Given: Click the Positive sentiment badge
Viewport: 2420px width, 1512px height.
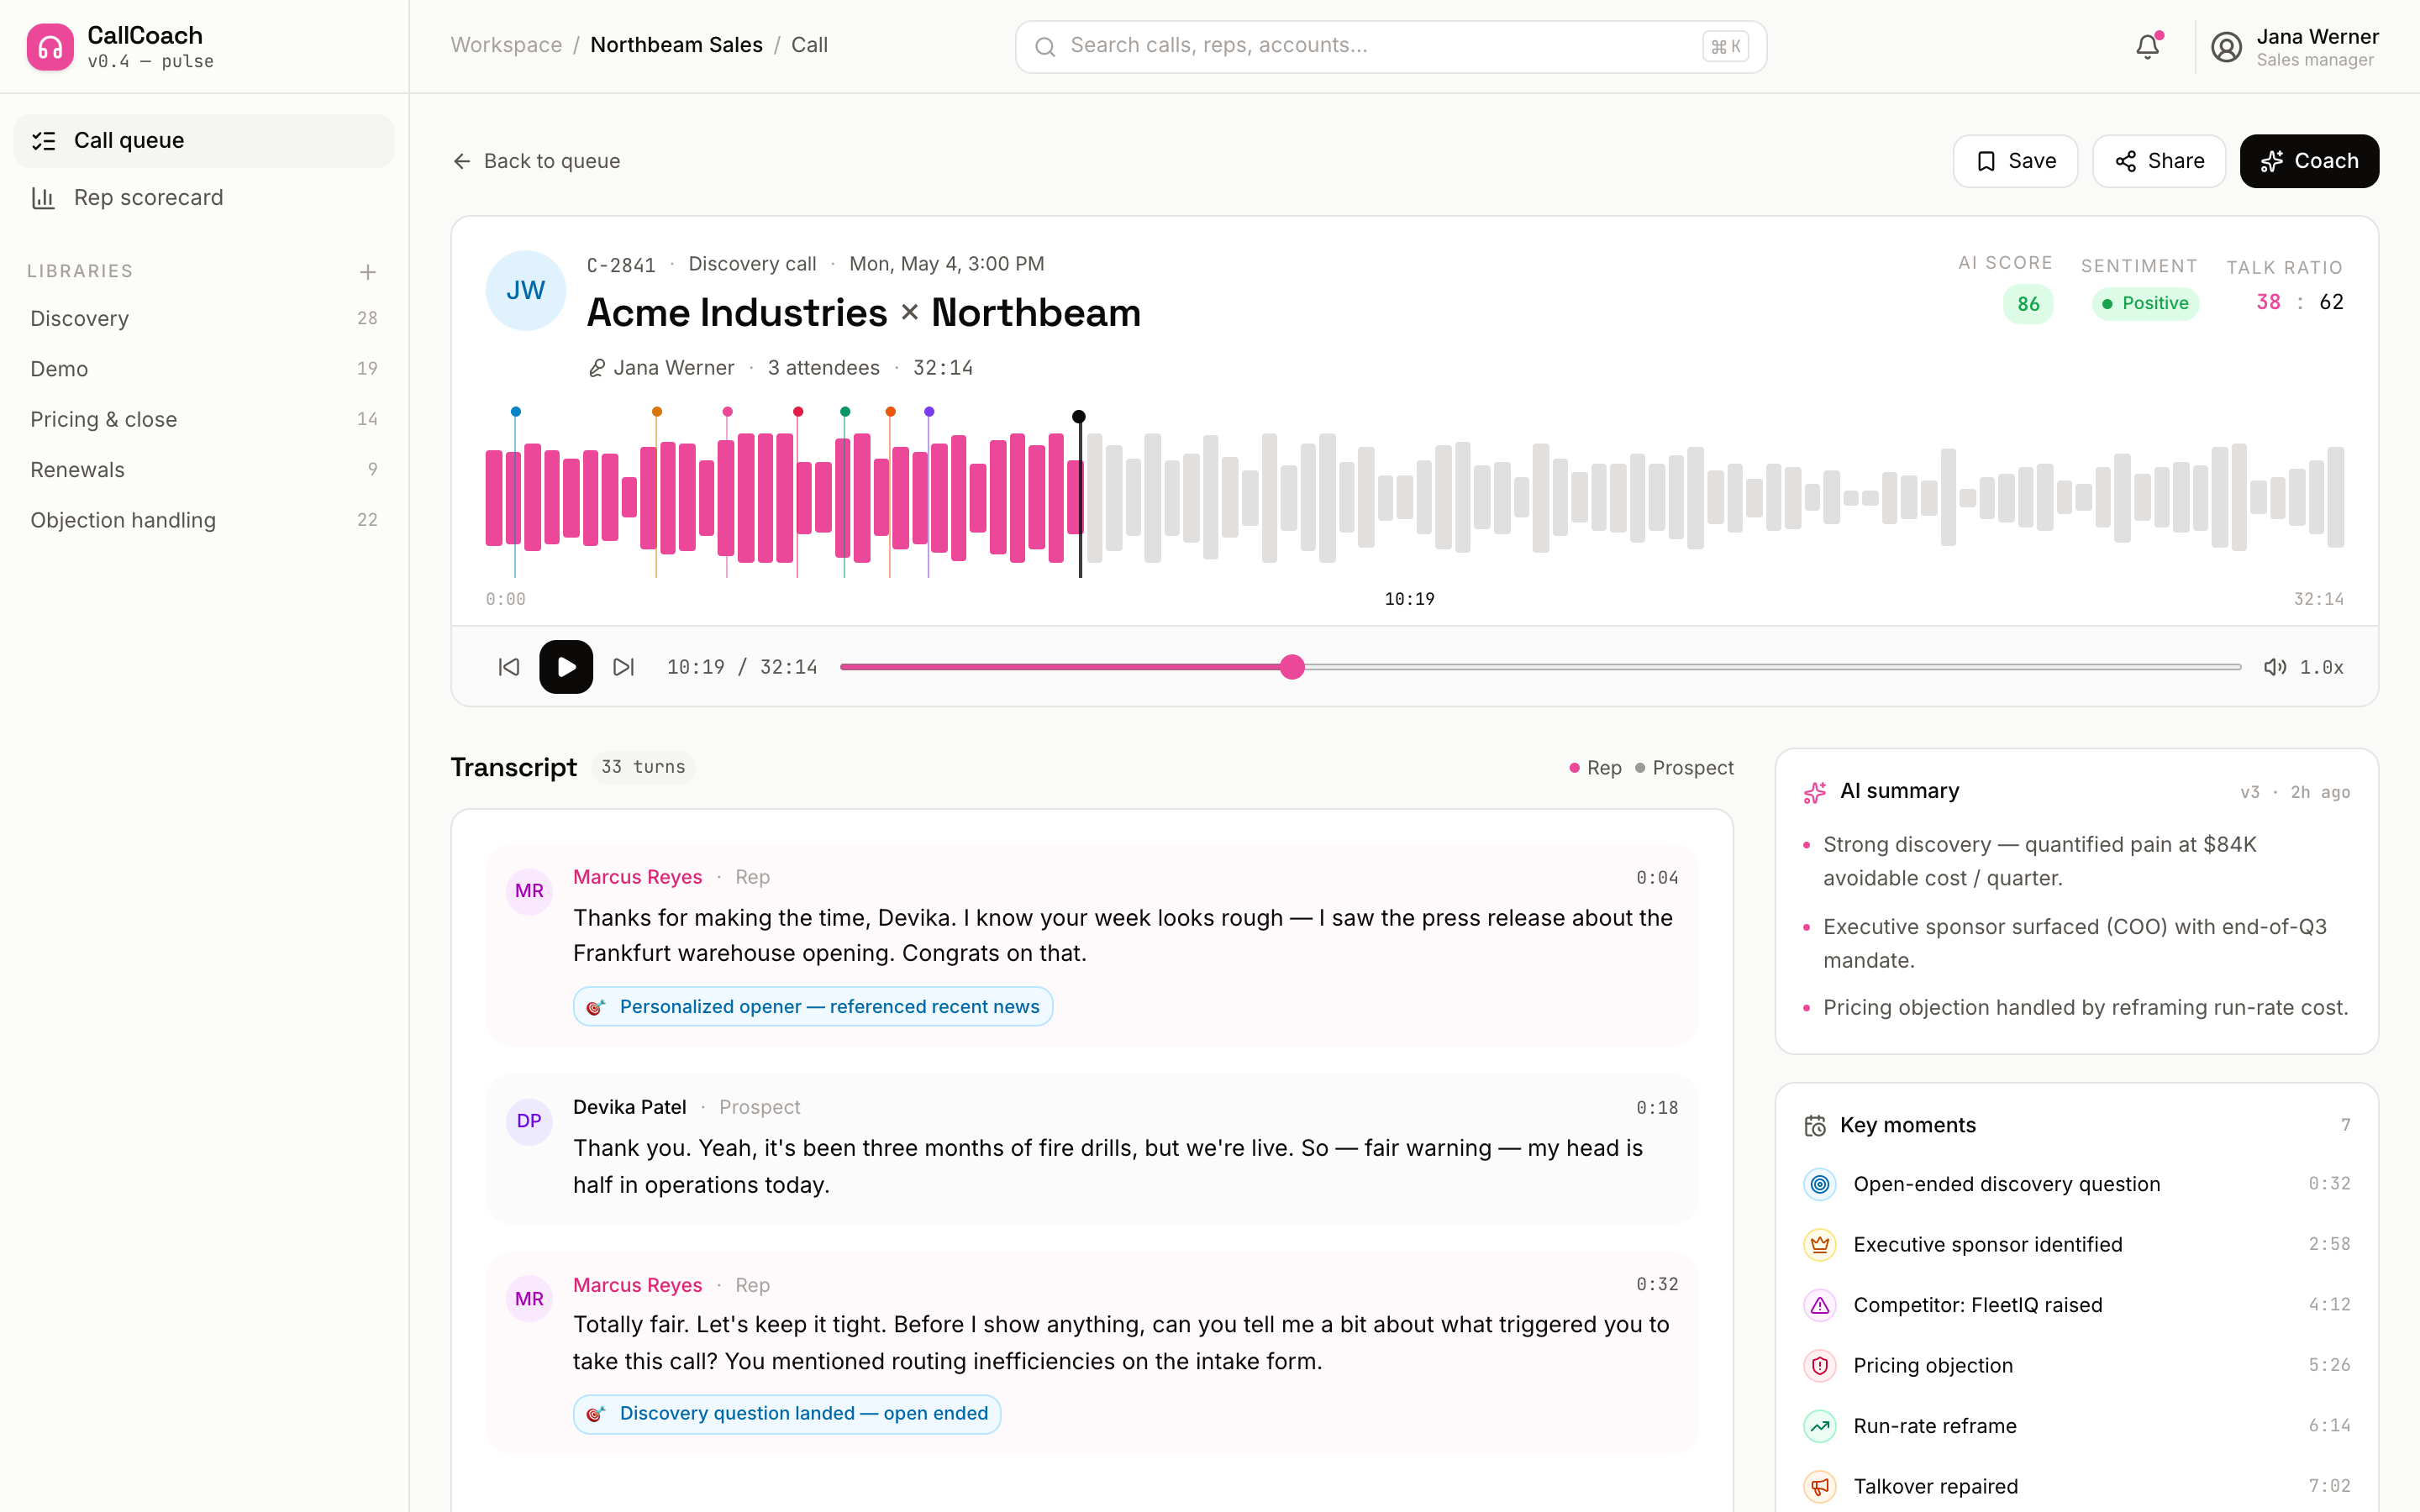Looking at the screenshot, I should click(2145, 303).
